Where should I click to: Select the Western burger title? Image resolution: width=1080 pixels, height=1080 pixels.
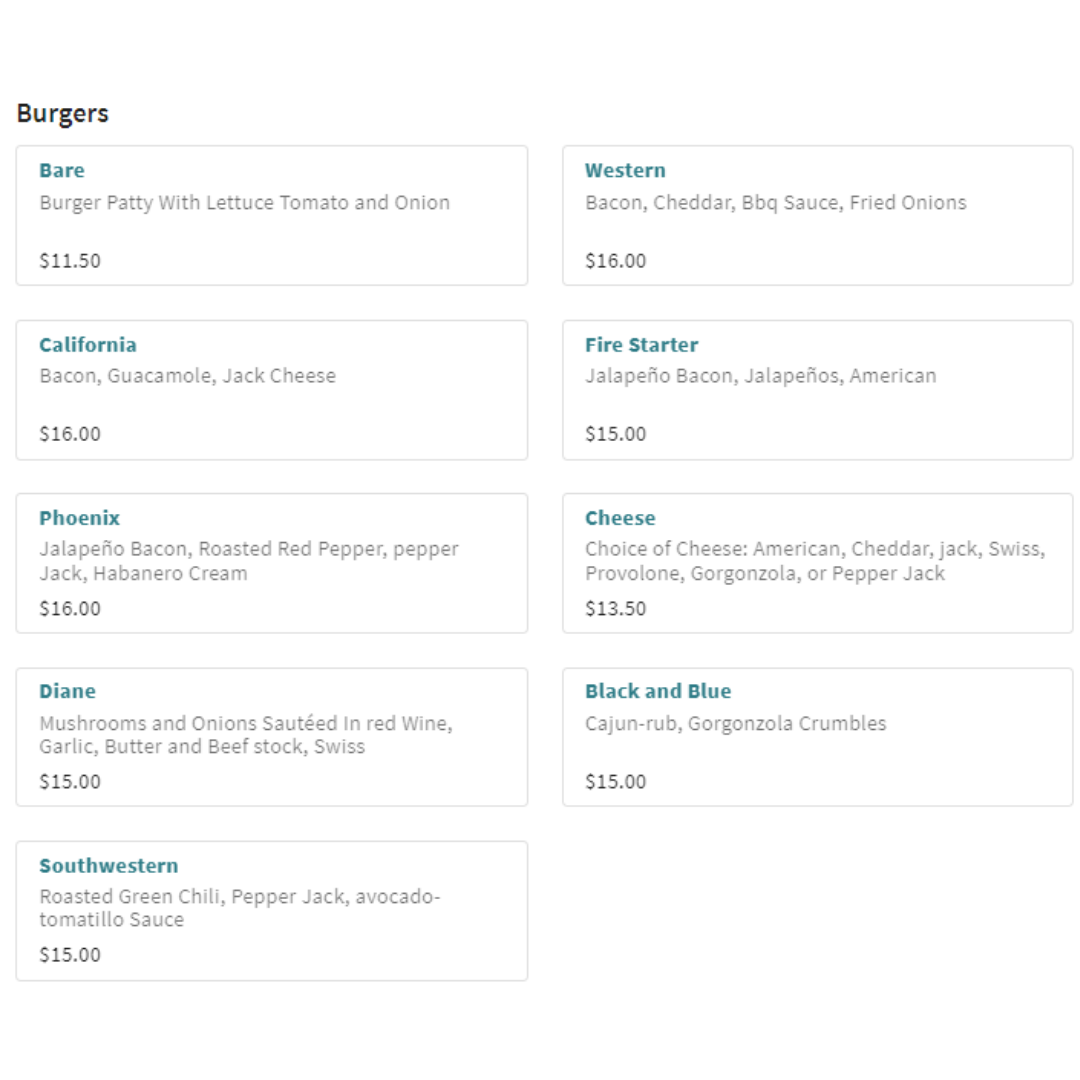625,171
